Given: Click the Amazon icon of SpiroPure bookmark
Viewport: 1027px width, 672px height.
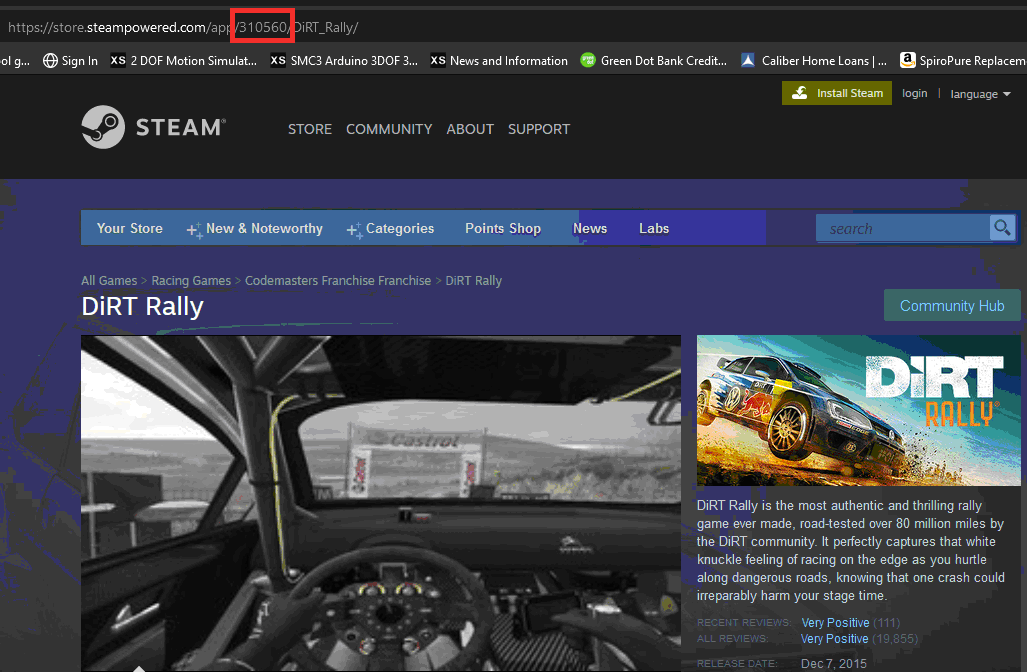Looking at the screenshot, I should (x=907, y=61).
